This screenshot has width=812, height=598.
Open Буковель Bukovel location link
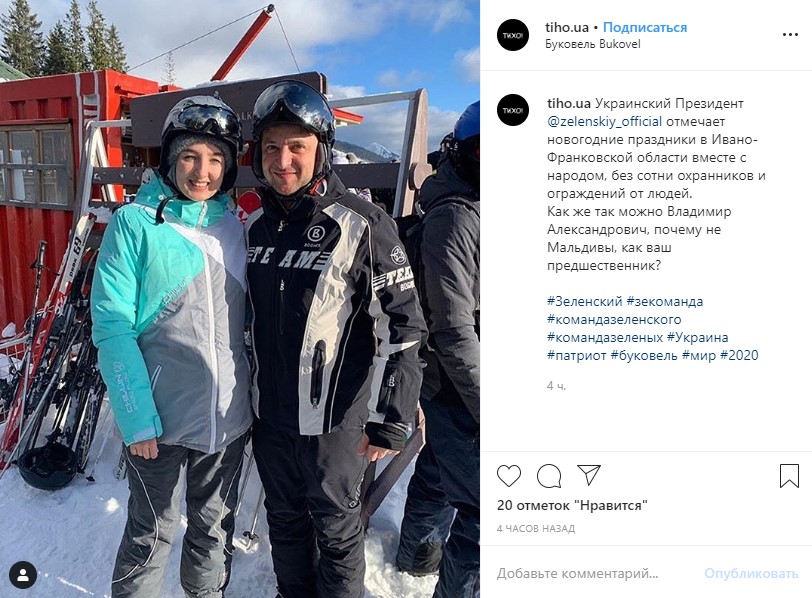pos(592,44)
